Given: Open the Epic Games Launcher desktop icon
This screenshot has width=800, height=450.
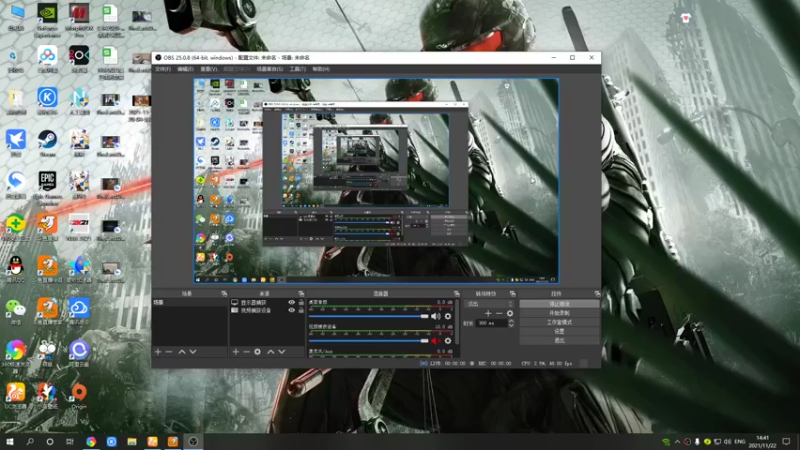Looking at the screenshot, I should [47, 188].
